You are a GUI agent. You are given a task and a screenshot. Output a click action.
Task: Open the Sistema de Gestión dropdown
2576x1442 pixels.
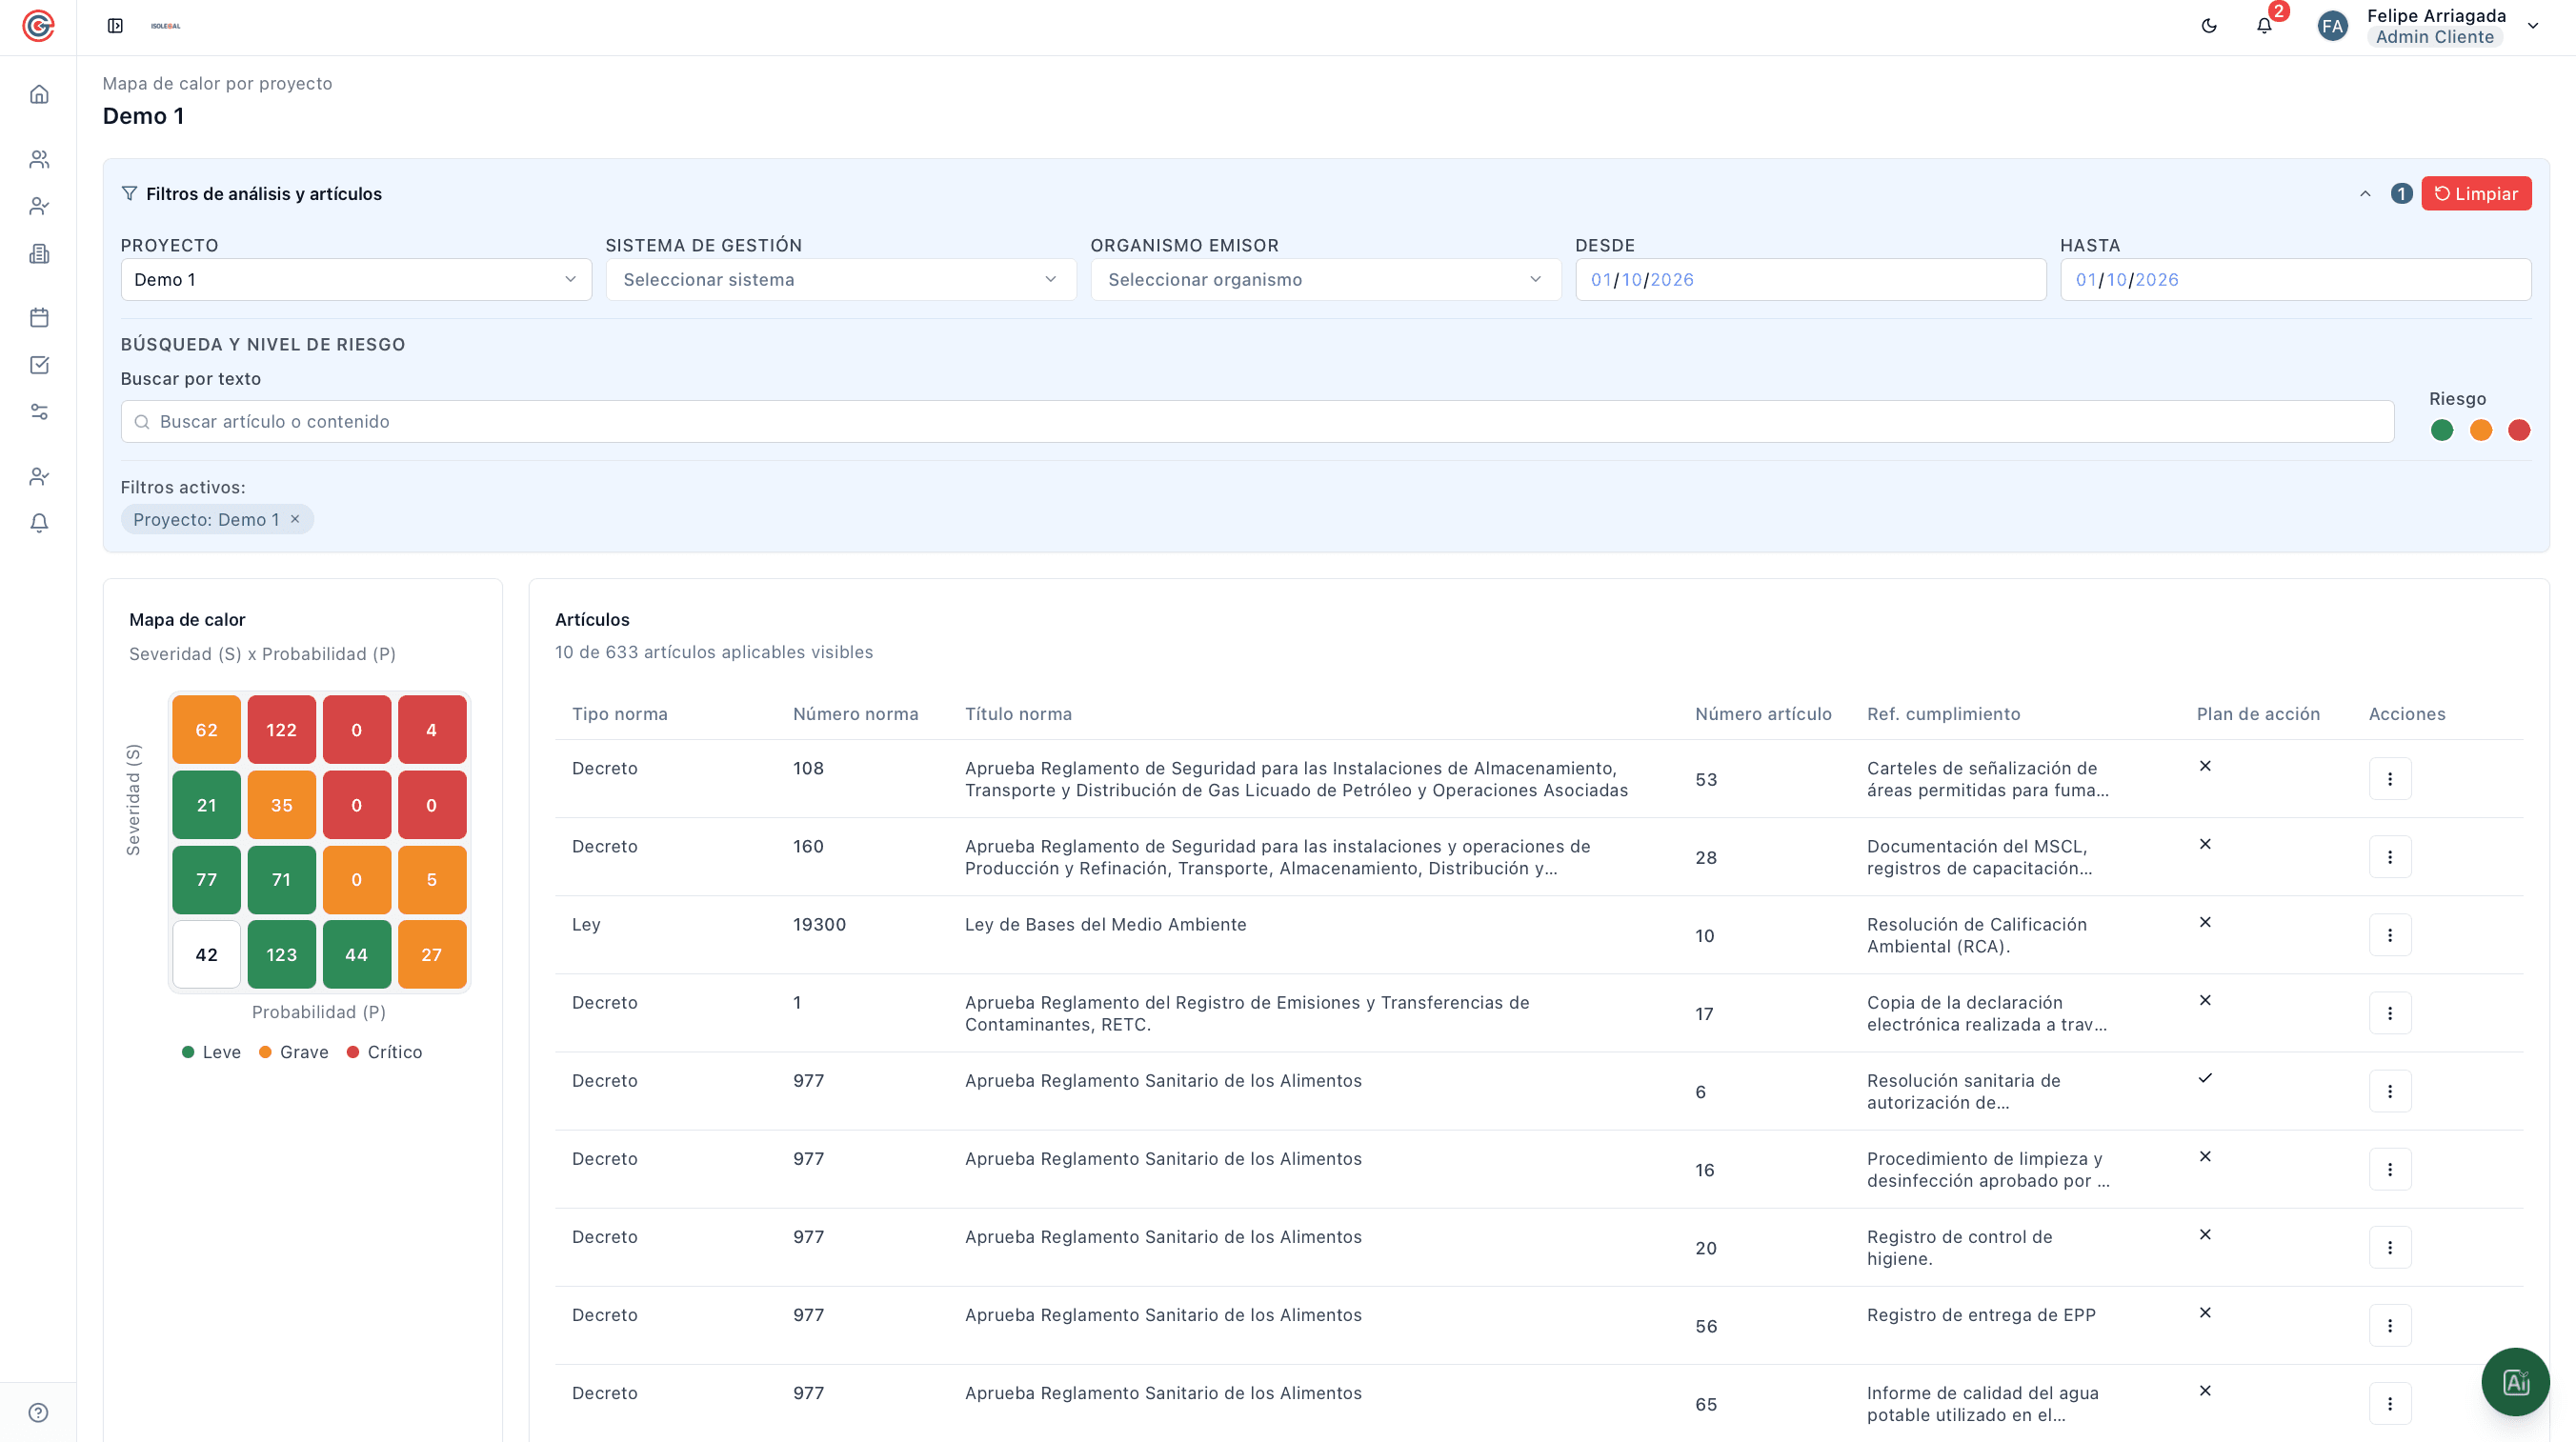click(x=841, y=280)
